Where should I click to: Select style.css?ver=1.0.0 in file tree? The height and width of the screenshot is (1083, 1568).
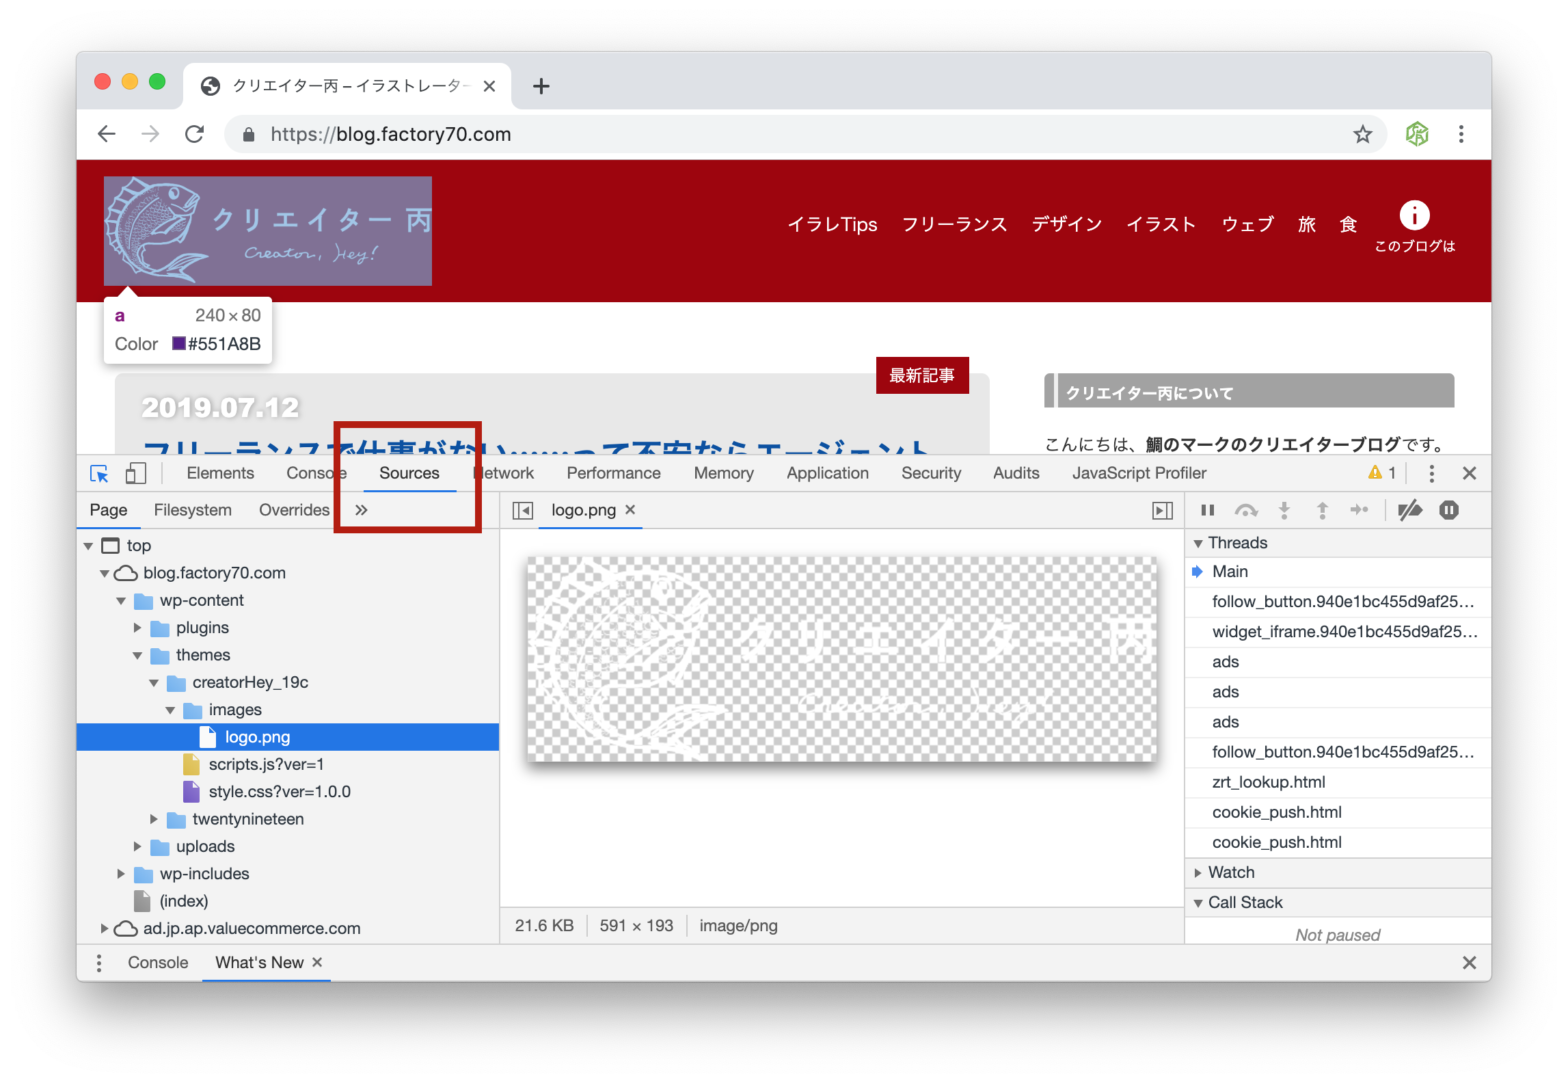pos(279,792)
